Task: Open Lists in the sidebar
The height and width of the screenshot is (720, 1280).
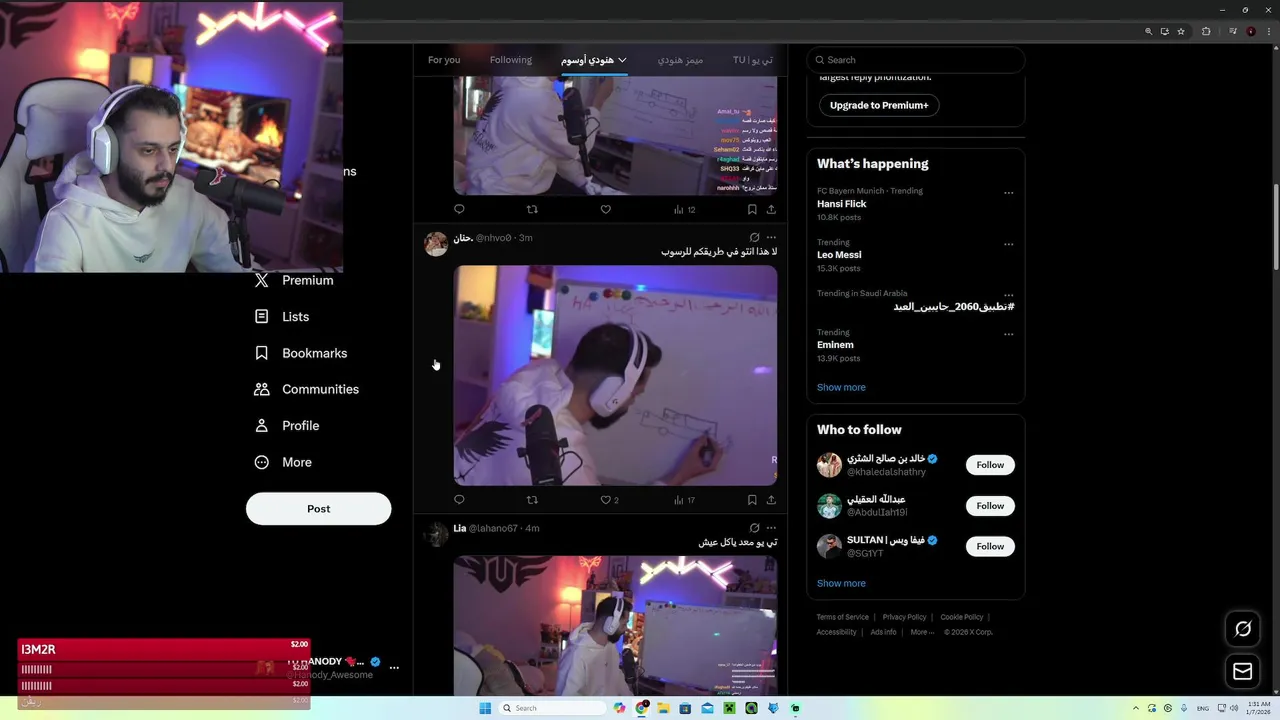Action: (282, 316)
